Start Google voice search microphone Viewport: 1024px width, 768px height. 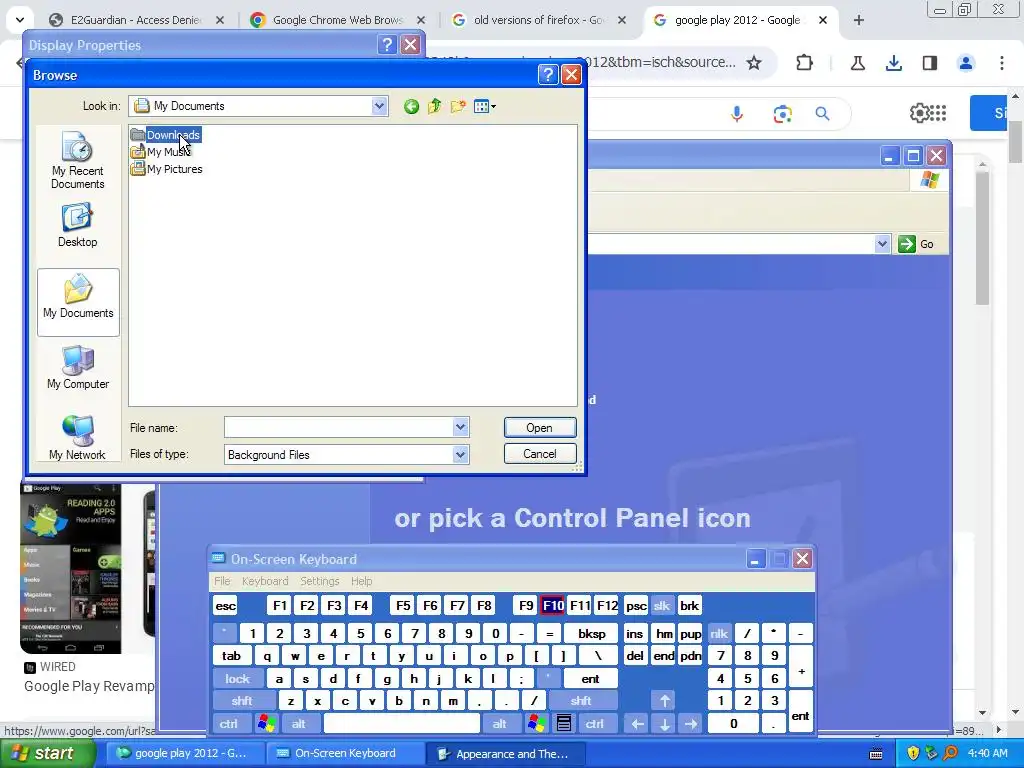tap(737, 114)
